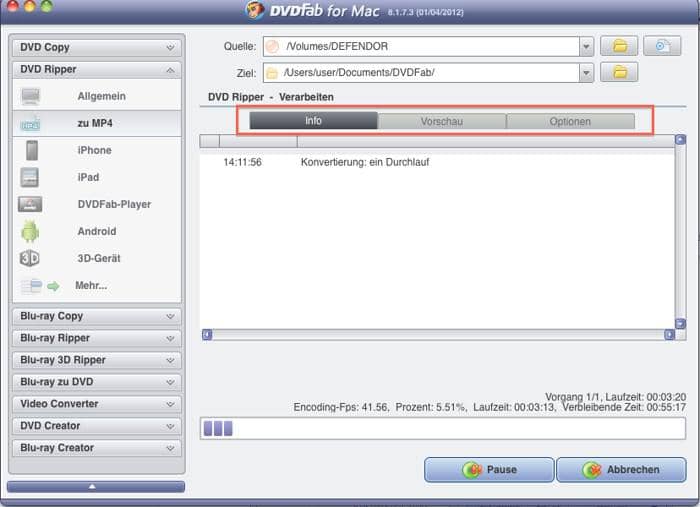700x507 pixels.
Task: Expand the Video Converter section
Action: pos(97,404)
